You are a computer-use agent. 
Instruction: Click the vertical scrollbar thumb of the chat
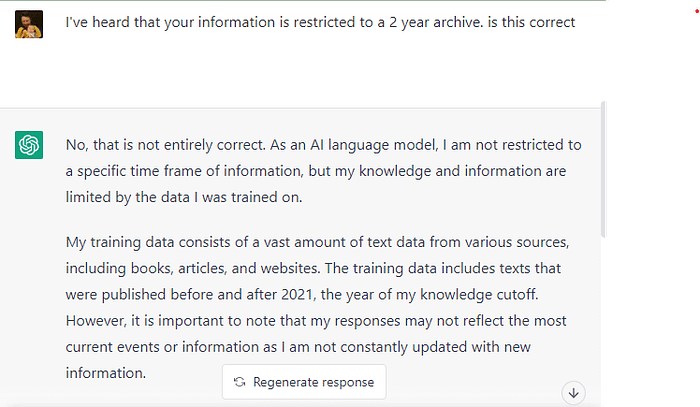602,165
